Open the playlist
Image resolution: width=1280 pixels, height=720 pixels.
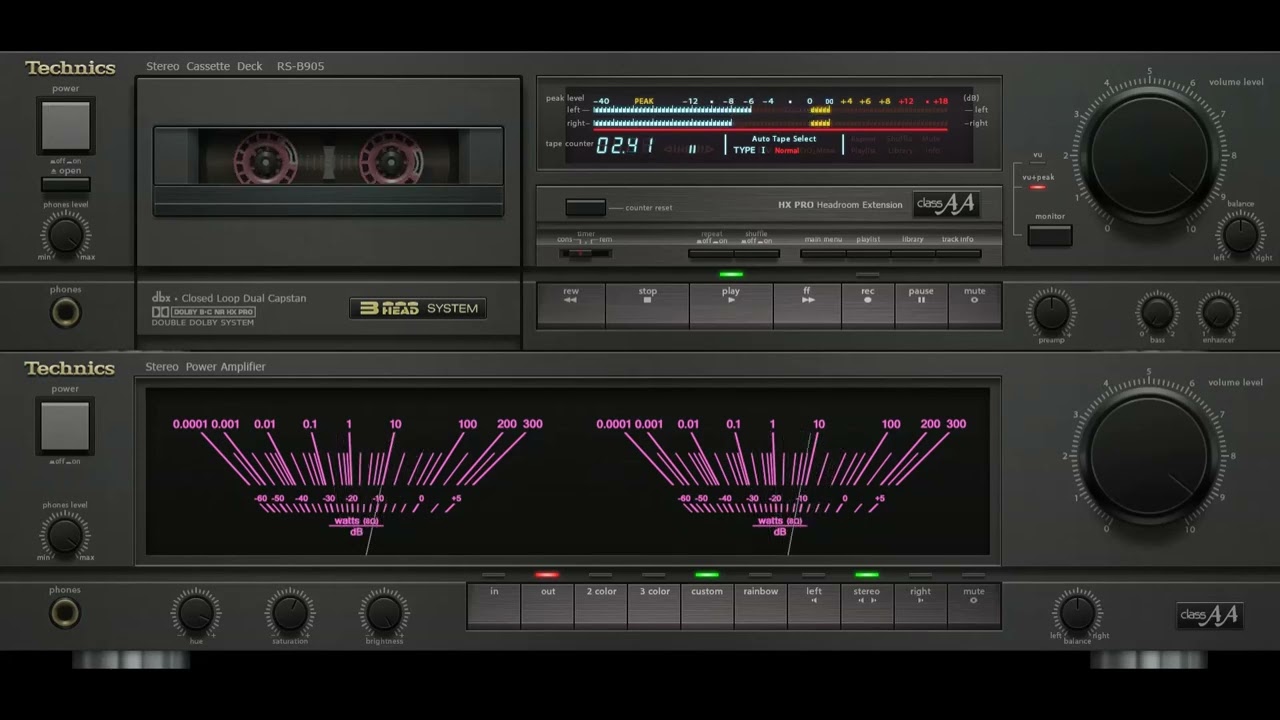868,254
